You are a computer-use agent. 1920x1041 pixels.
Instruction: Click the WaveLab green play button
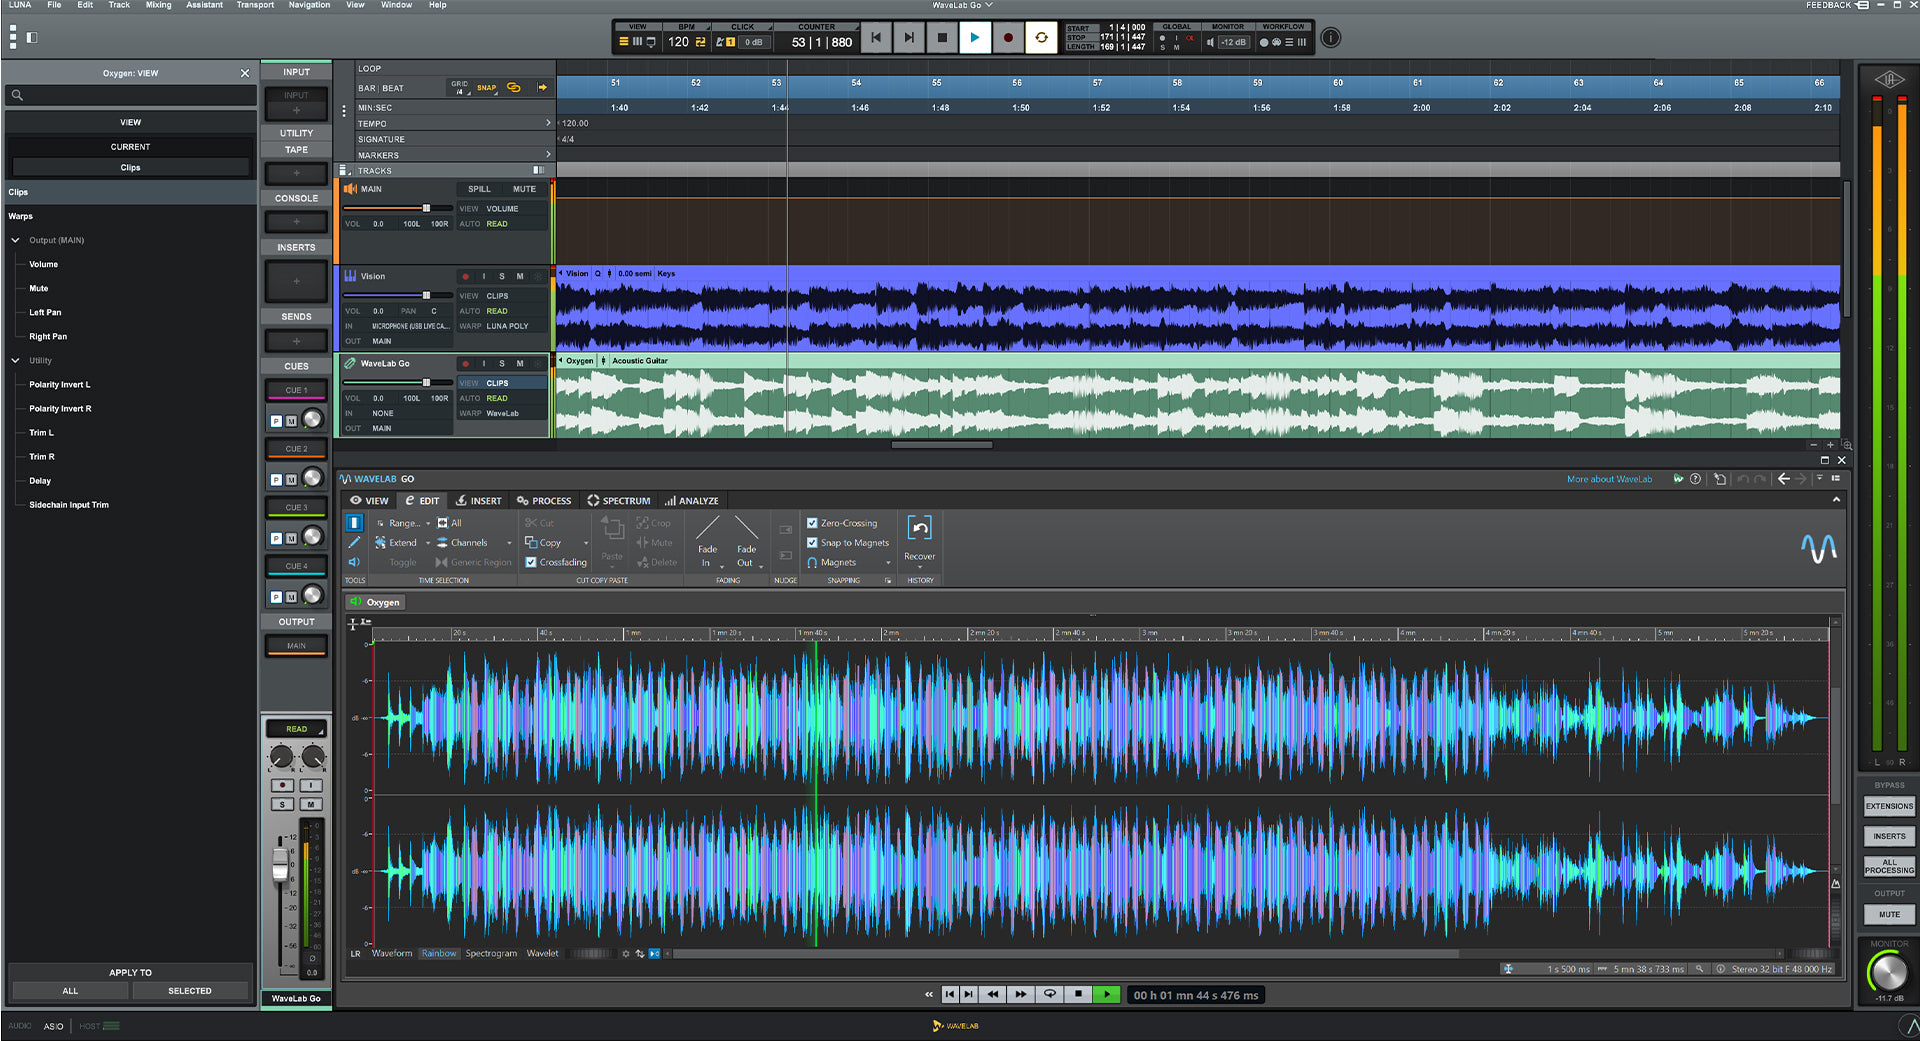(x=1106, y=995)
